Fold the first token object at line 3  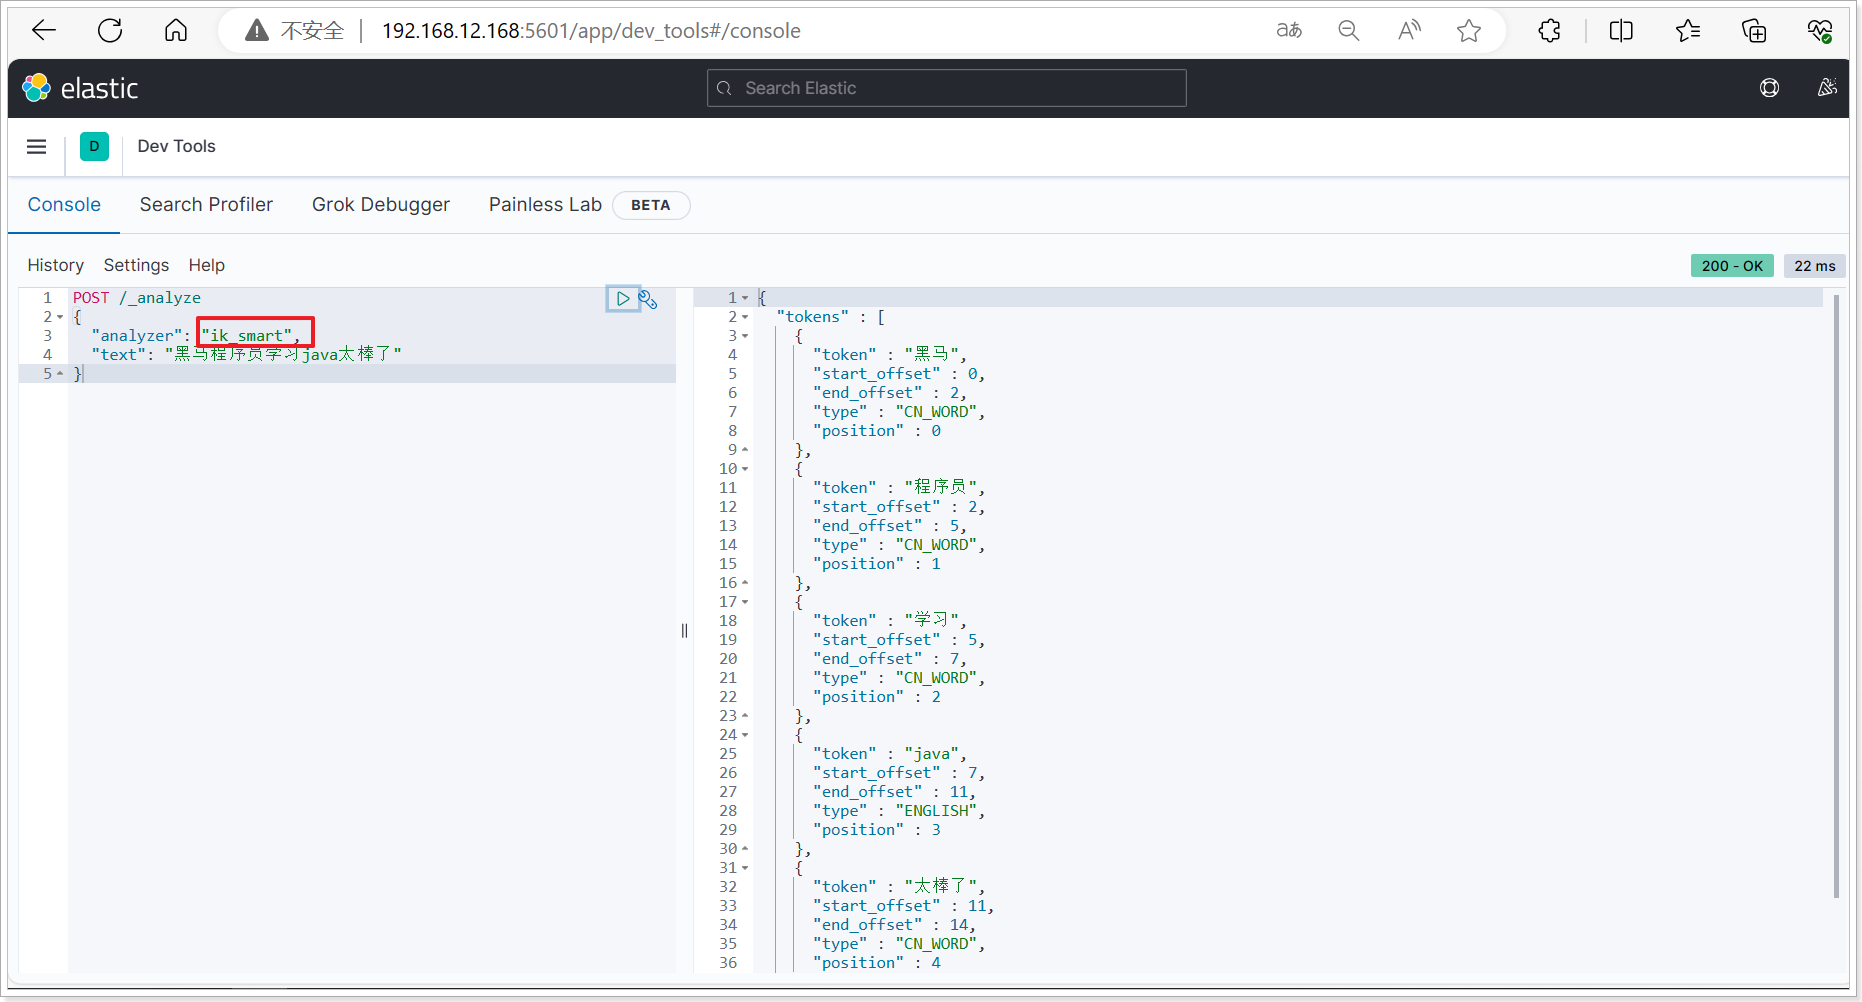pos(745,336)
